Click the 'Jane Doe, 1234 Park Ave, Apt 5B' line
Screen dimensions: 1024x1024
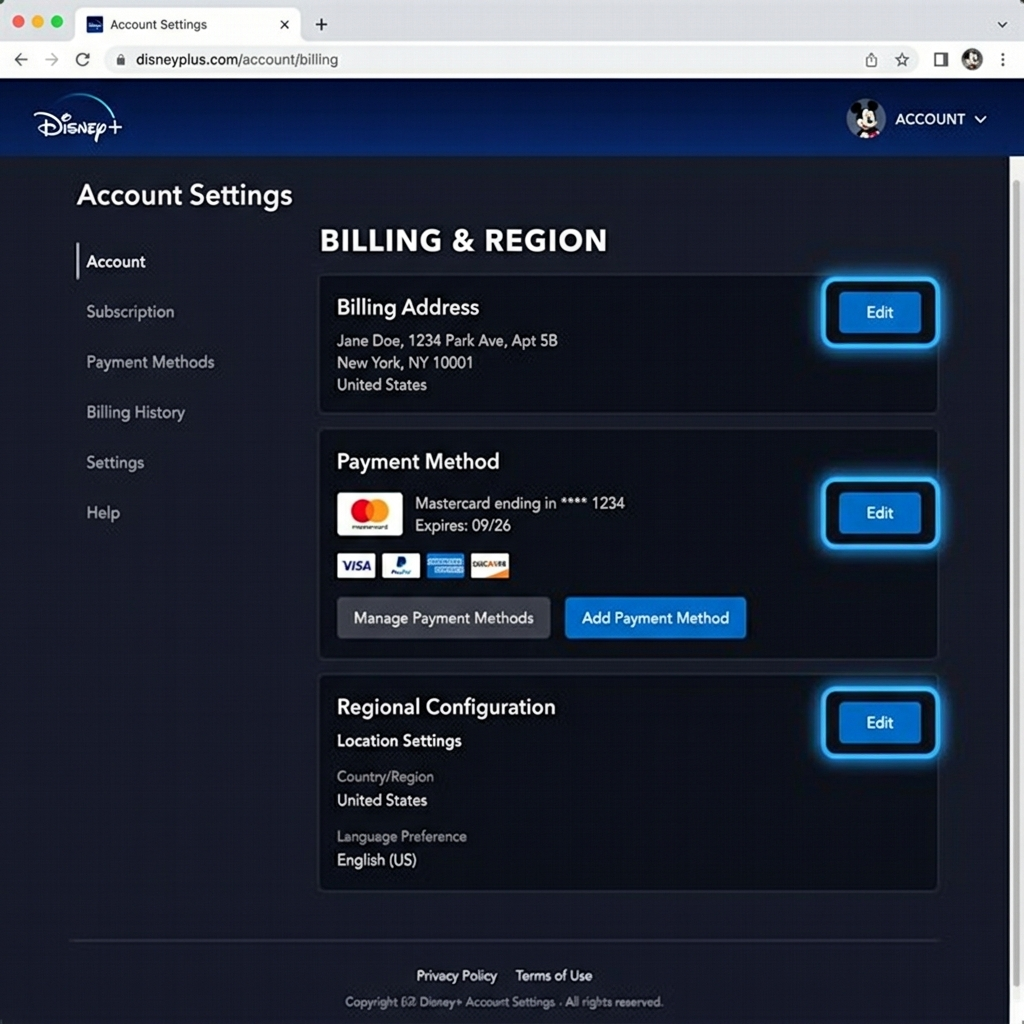(447, 341)
